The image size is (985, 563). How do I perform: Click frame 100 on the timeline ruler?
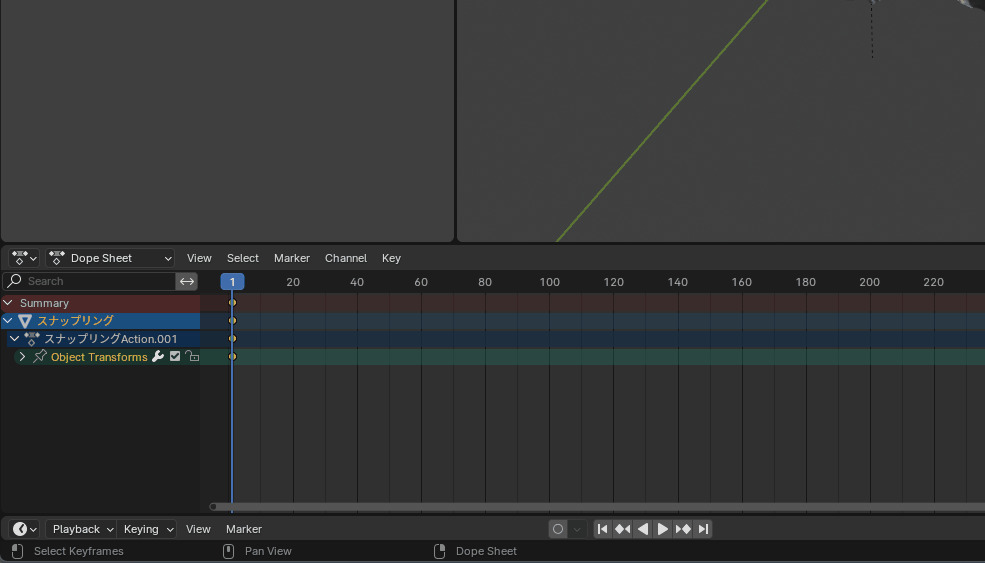550,282
